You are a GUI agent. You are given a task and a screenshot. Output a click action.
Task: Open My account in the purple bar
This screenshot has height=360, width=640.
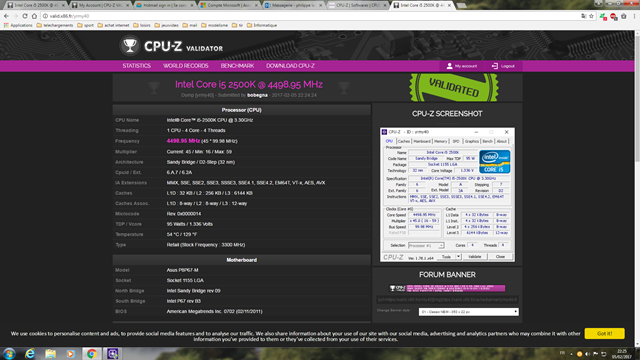click(462, 66)
